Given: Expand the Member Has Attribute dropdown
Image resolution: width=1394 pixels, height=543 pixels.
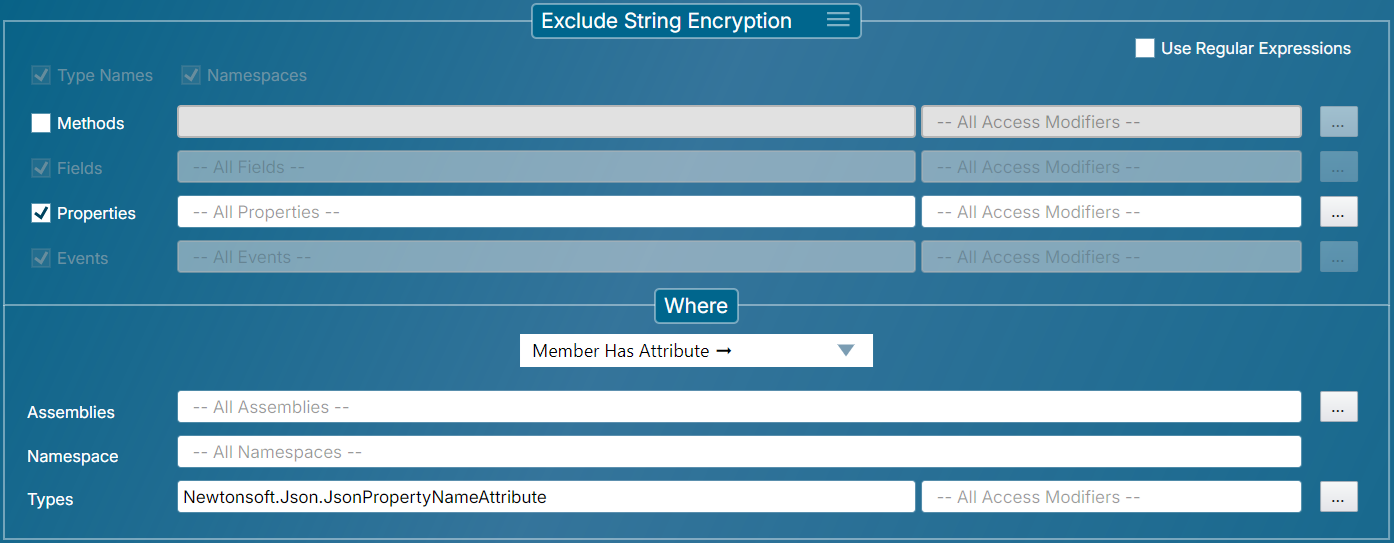Looking at the screenshot, I should click(680, 351).
